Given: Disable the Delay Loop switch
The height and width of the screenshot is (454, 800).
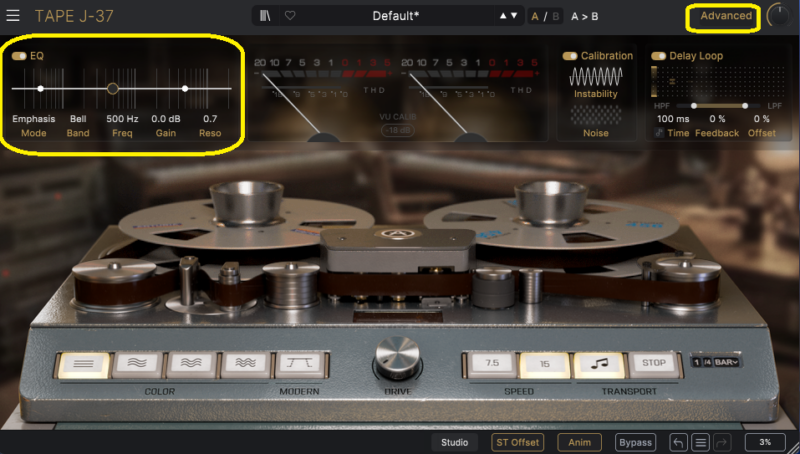Looking at the screenshot, I should tap(659, 56).
